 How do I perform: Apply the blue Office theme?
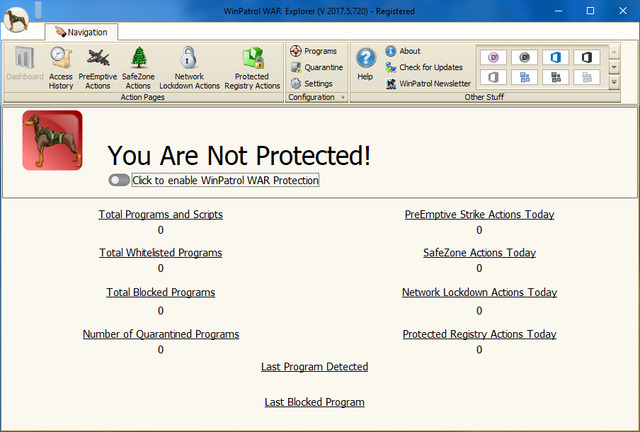coord(556,58)
